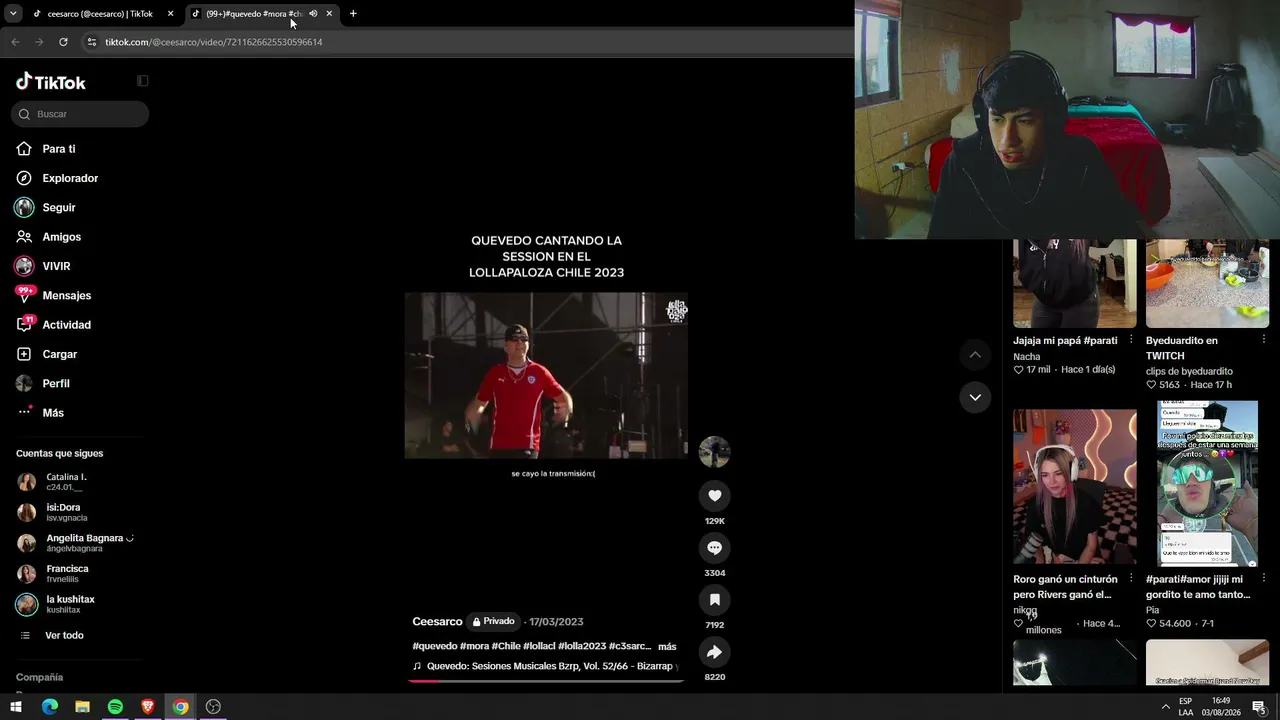Open the Ceesarco author name
Screen dimensions: 1280x720
(437, 622)
